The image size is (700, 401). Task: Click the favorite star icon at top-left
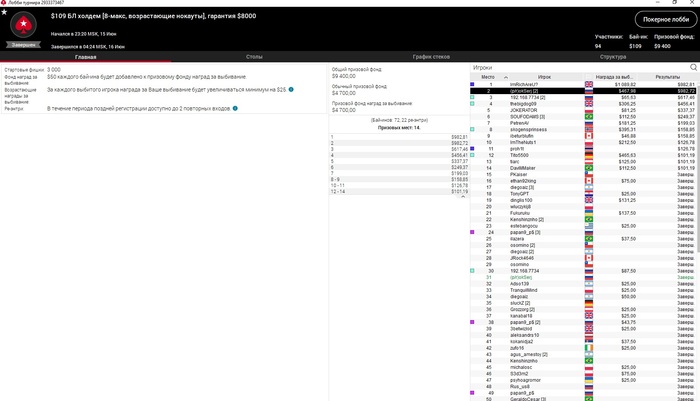(x=4, y=12)
